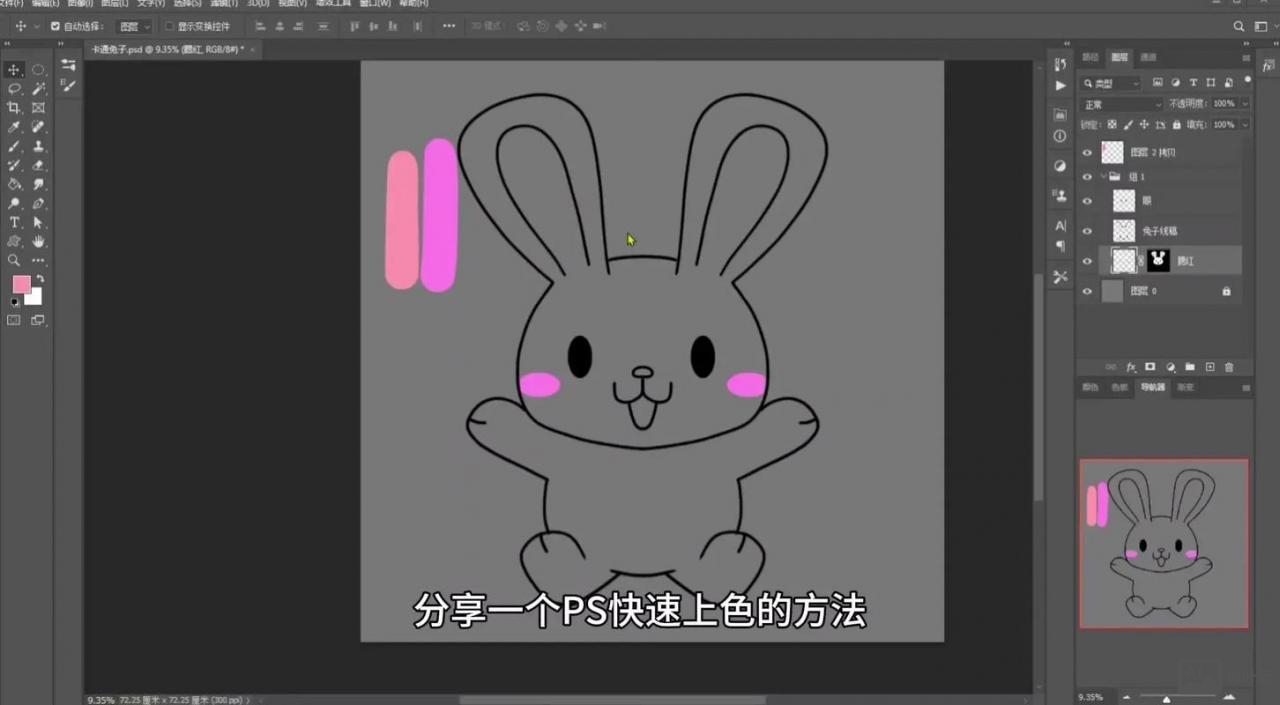Select the Lasso tool
Screen dimensions: 1280x705
click(13, 89)
